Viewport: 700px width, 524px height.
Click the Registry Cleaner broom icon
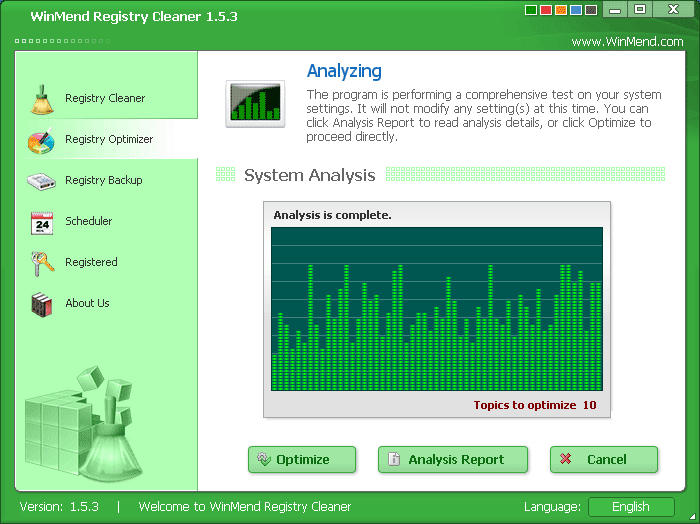pos(42,99)
